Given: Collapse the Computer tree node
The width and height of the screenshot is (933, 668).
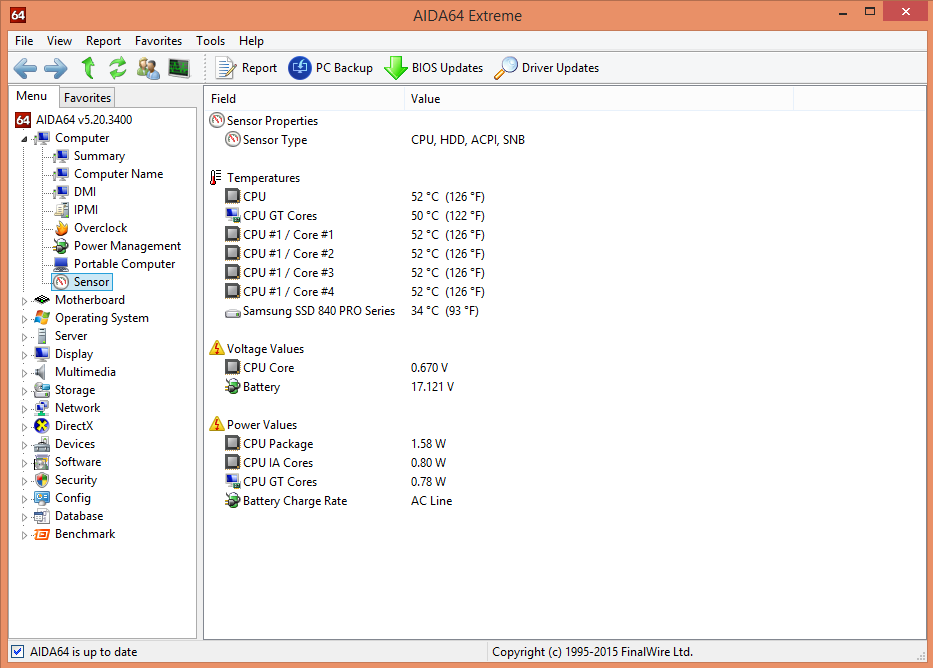Looking at the screenshot, I should pyautogui.click(x=24, y=139).
